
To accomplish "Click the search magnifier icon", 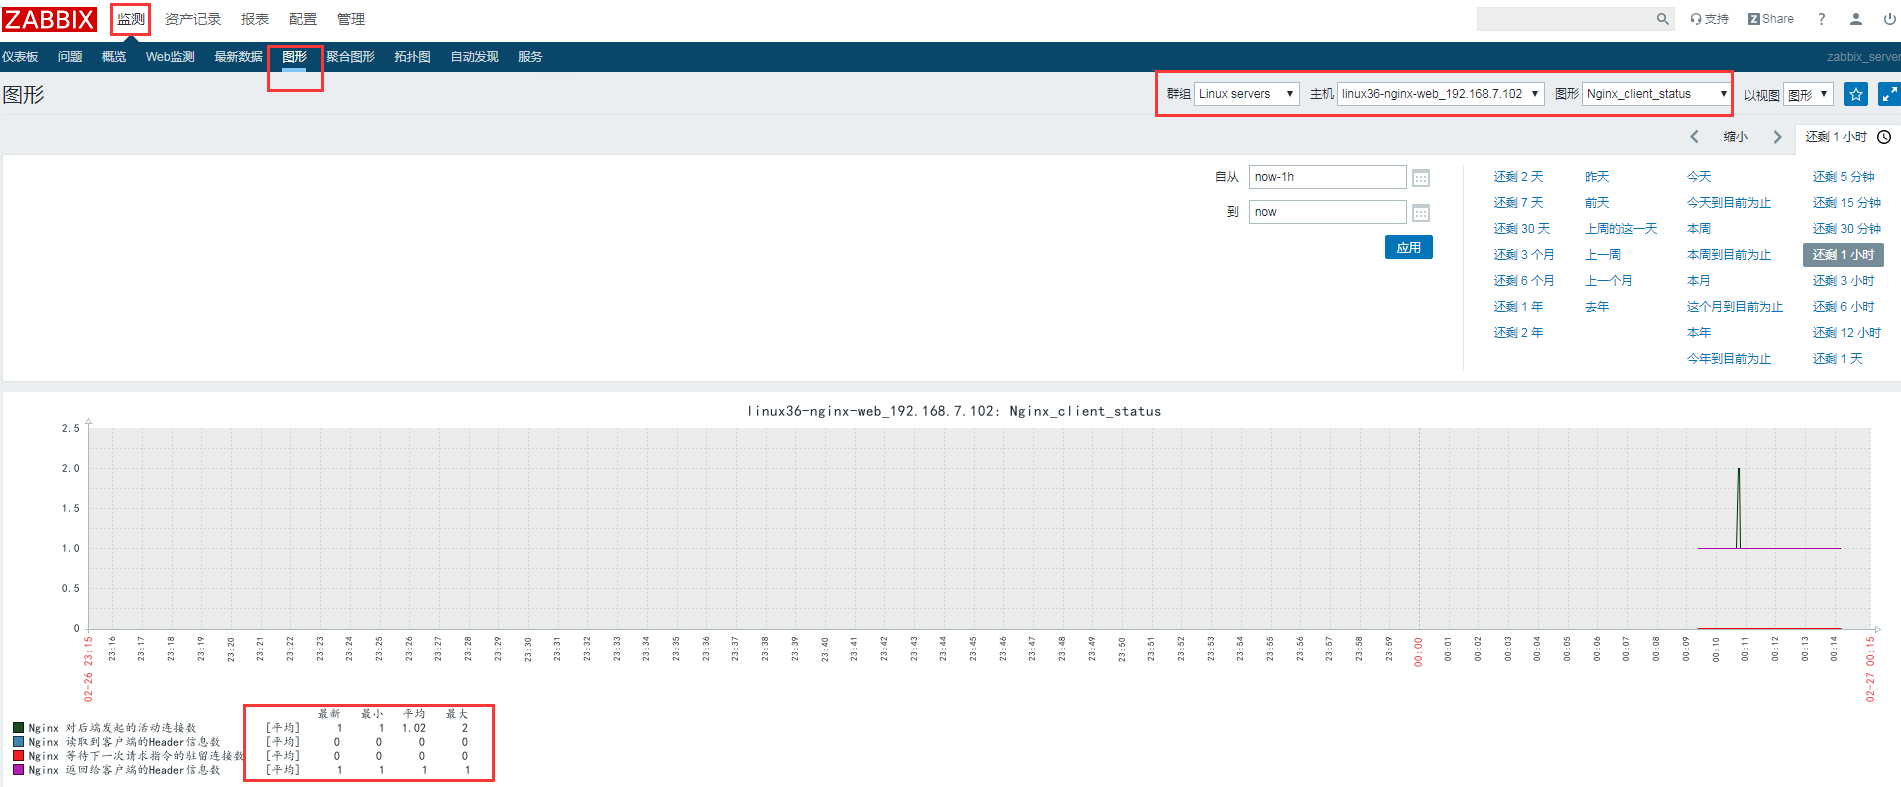I will (1662, 19).
